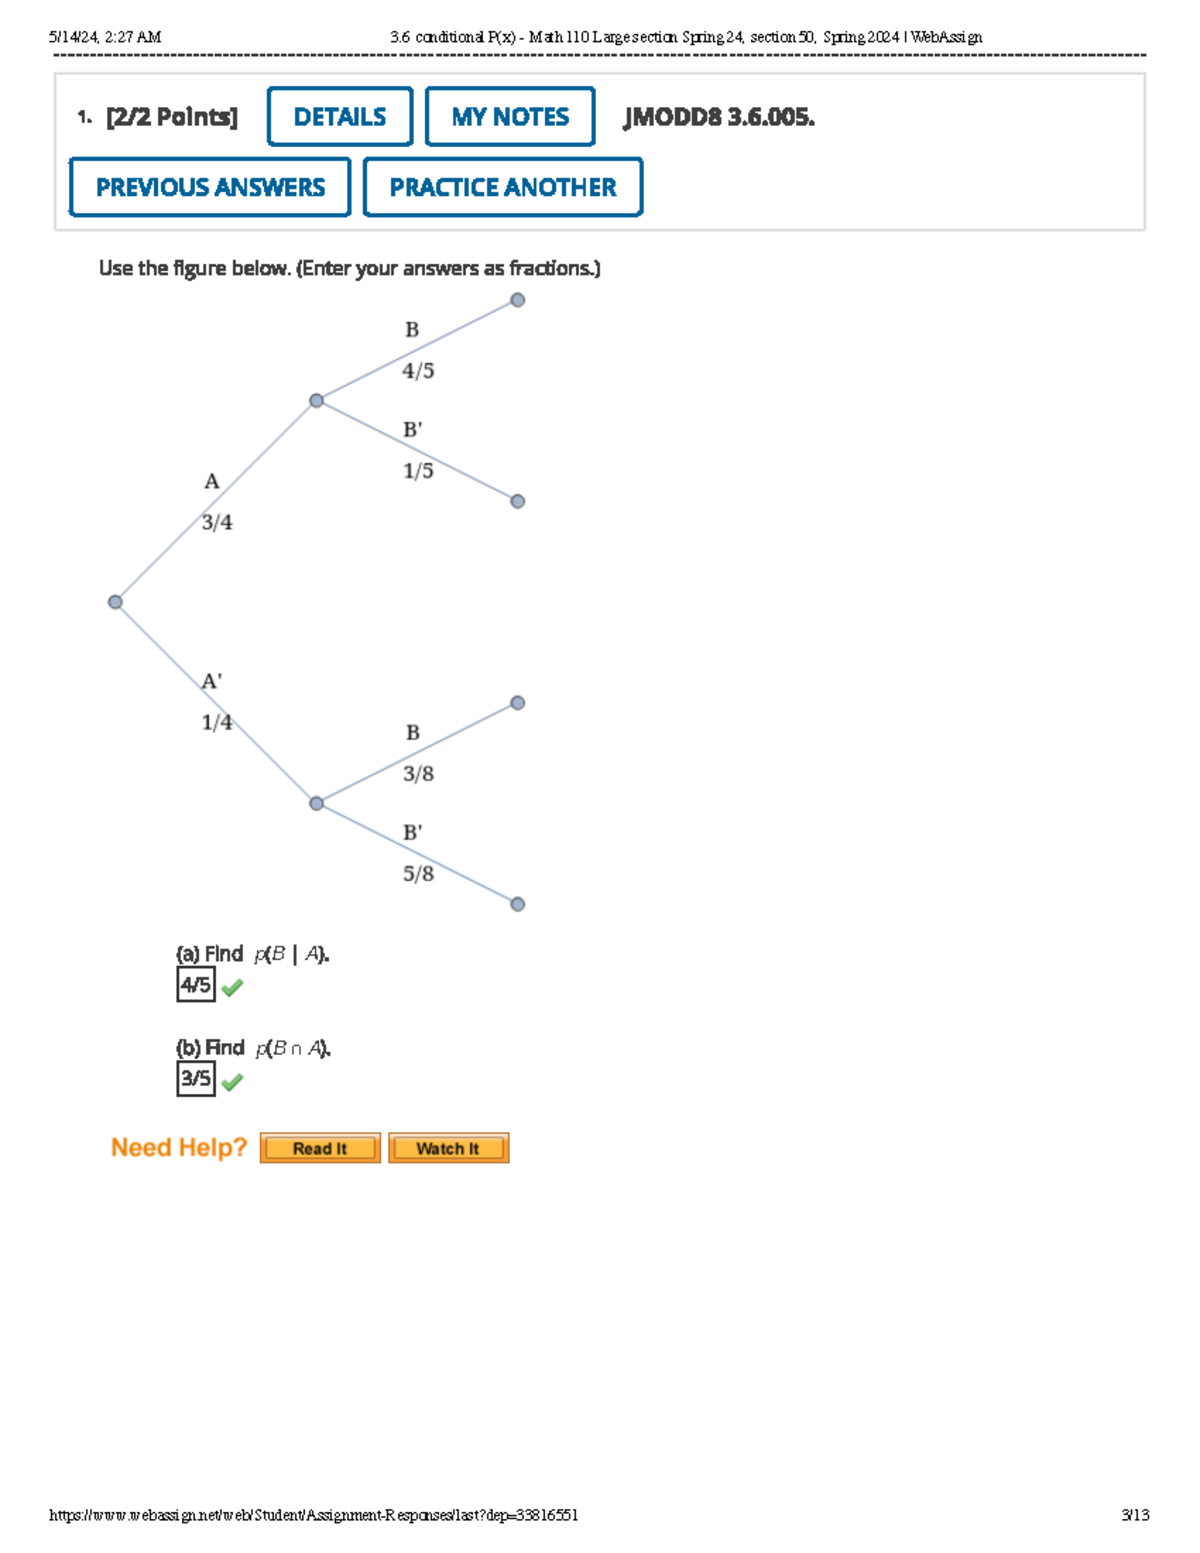
Task: Click the Need Help? label
Action: coord(180,1147)
